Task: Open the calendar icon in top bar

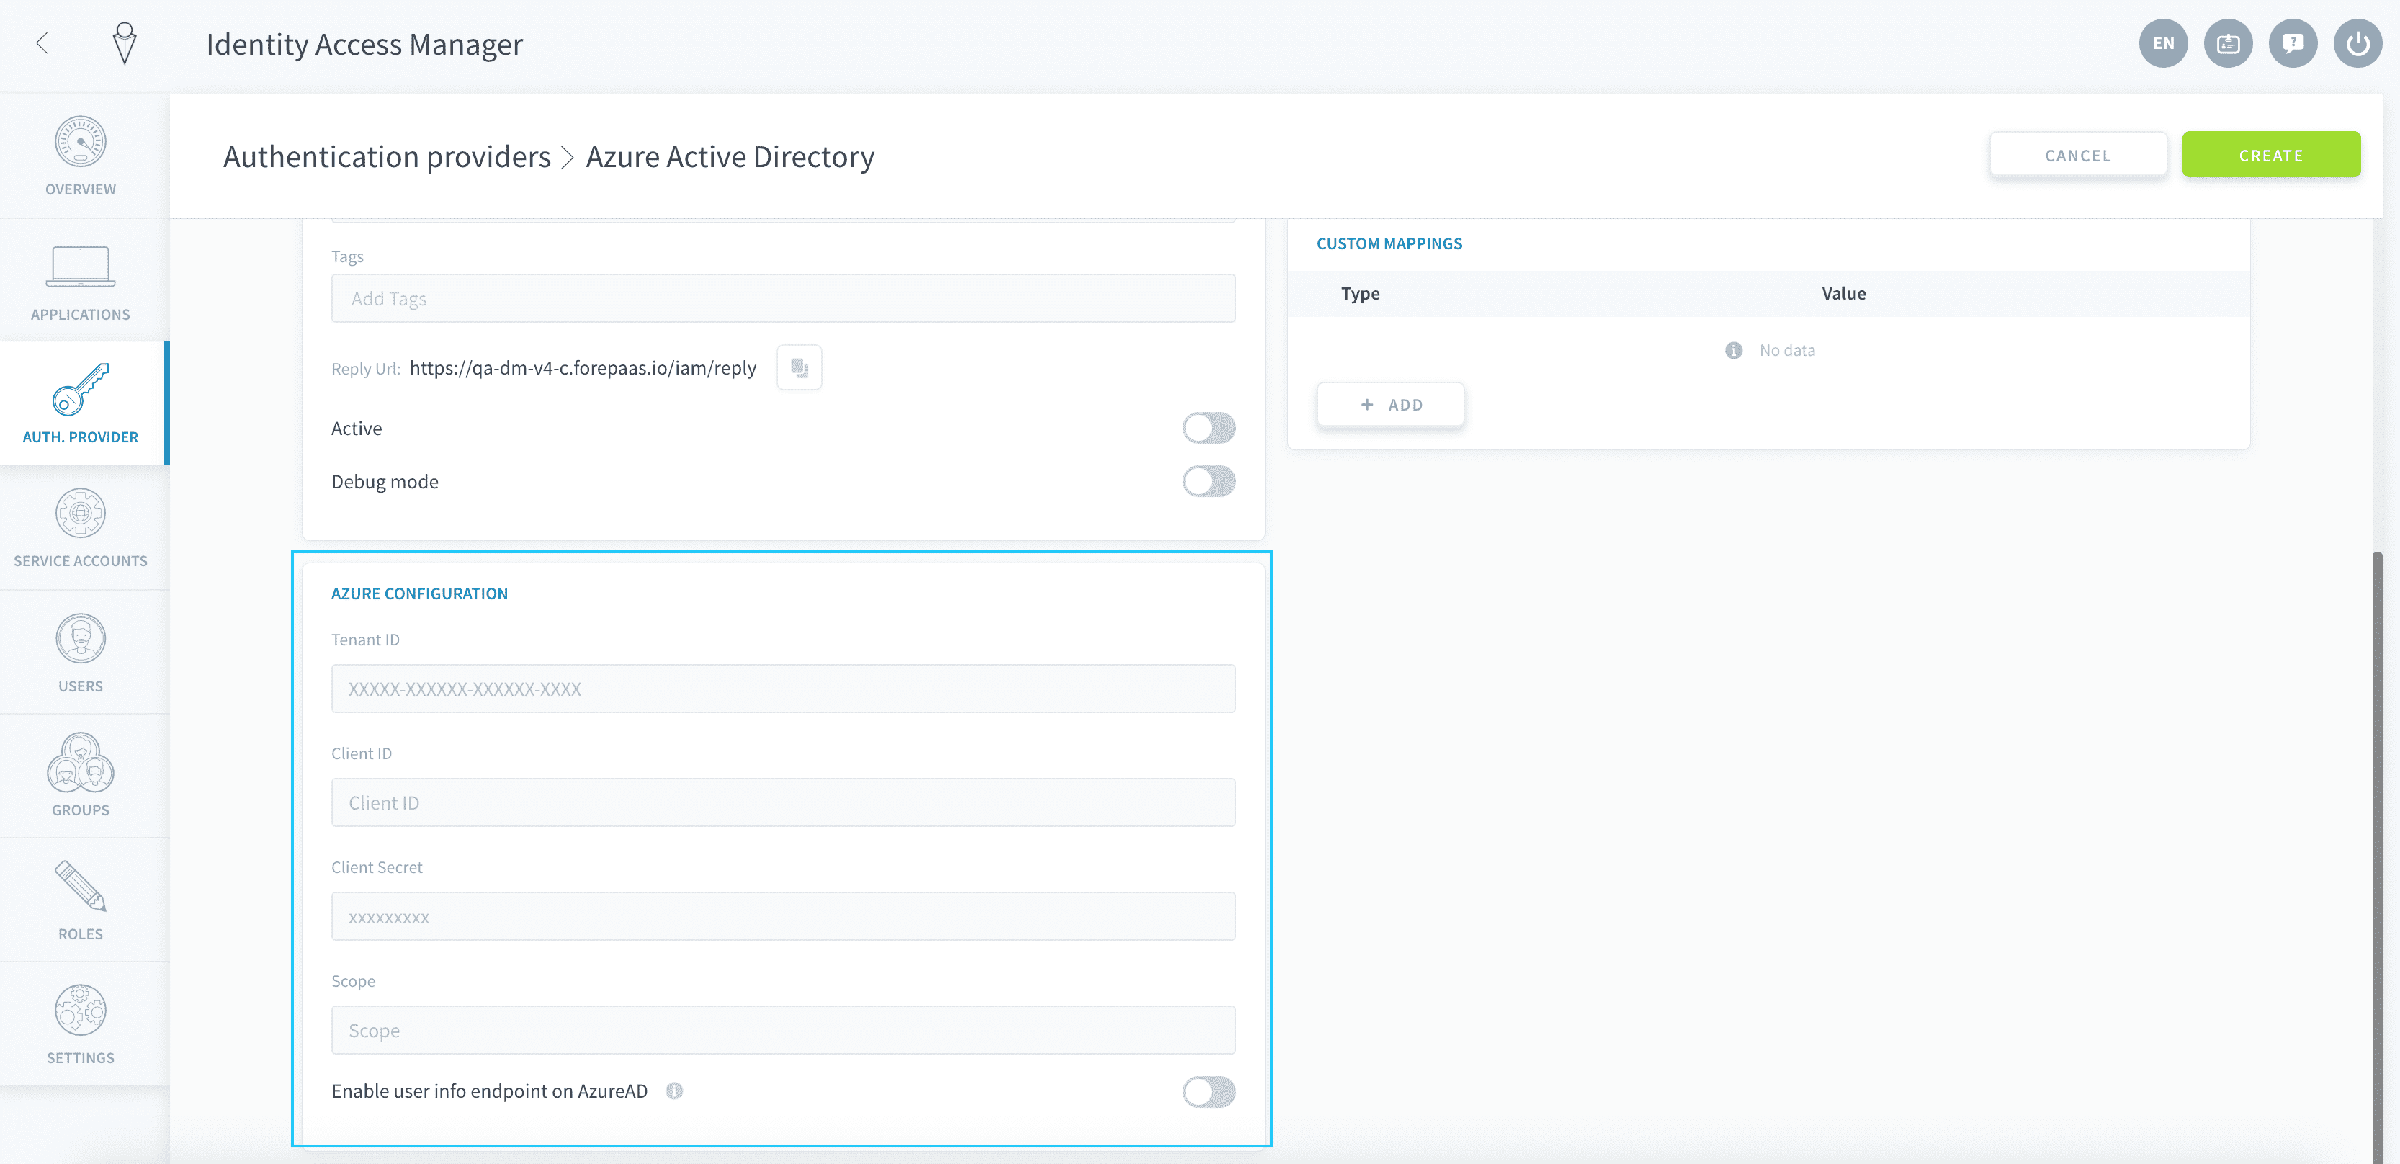Action: click(2228, 43)
